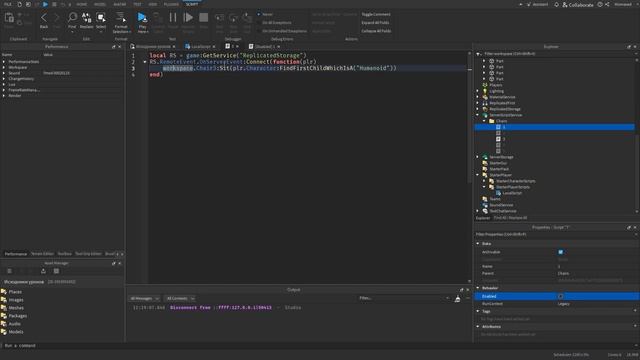Click the quick-access blue Play arrow in title bar

tap(45, 4)
